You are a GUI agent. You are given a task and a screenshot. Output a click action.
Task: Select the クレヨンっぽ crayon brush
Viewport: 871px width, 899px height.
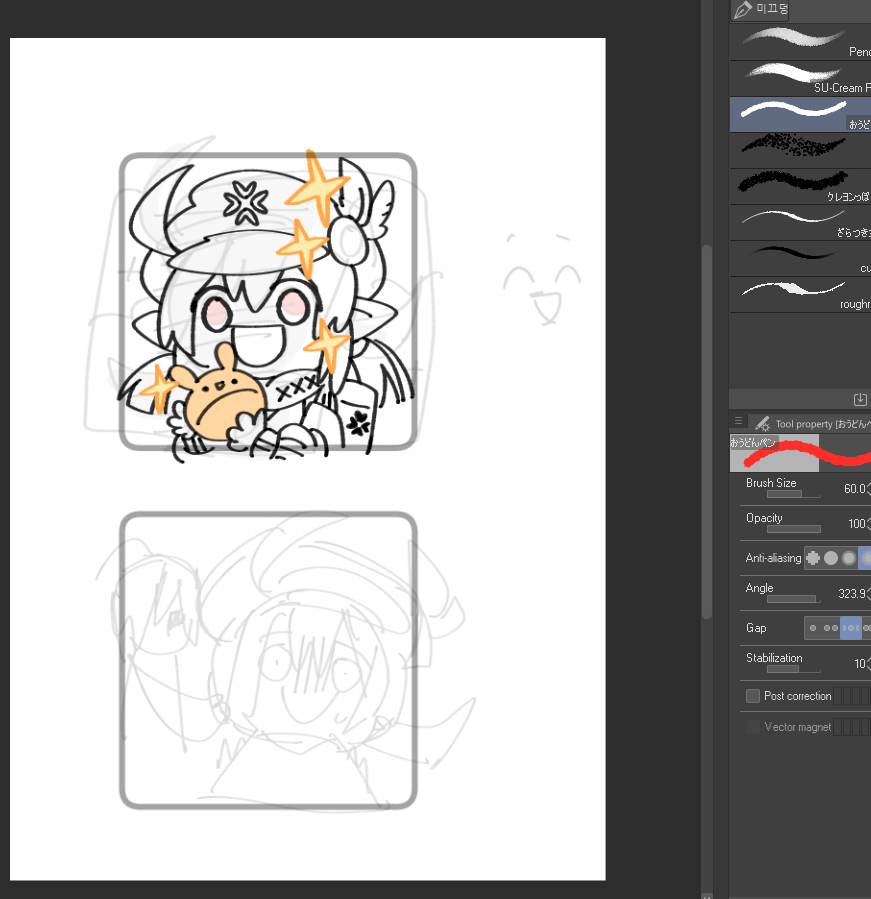(x=800, y=186)
